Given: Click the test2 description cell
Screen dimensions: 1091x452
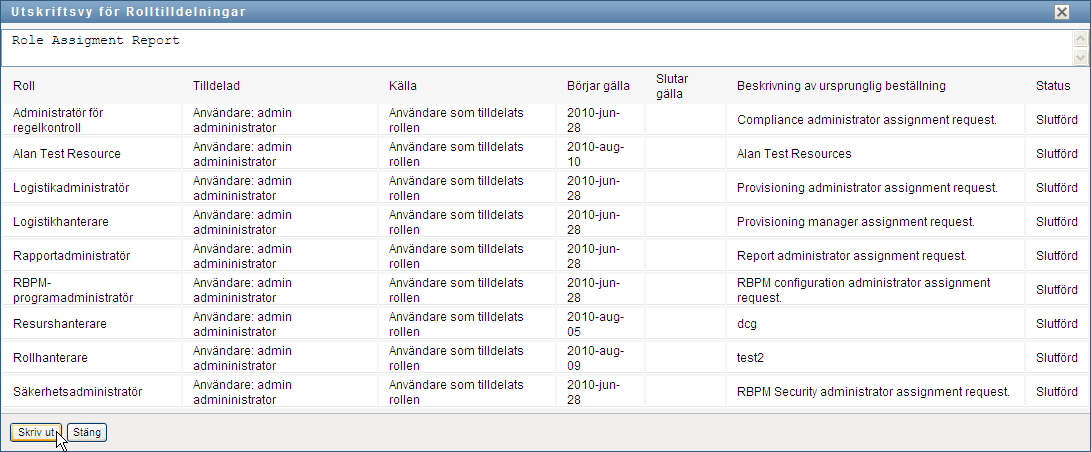Looking at the screenshot, I should point(875,358).
